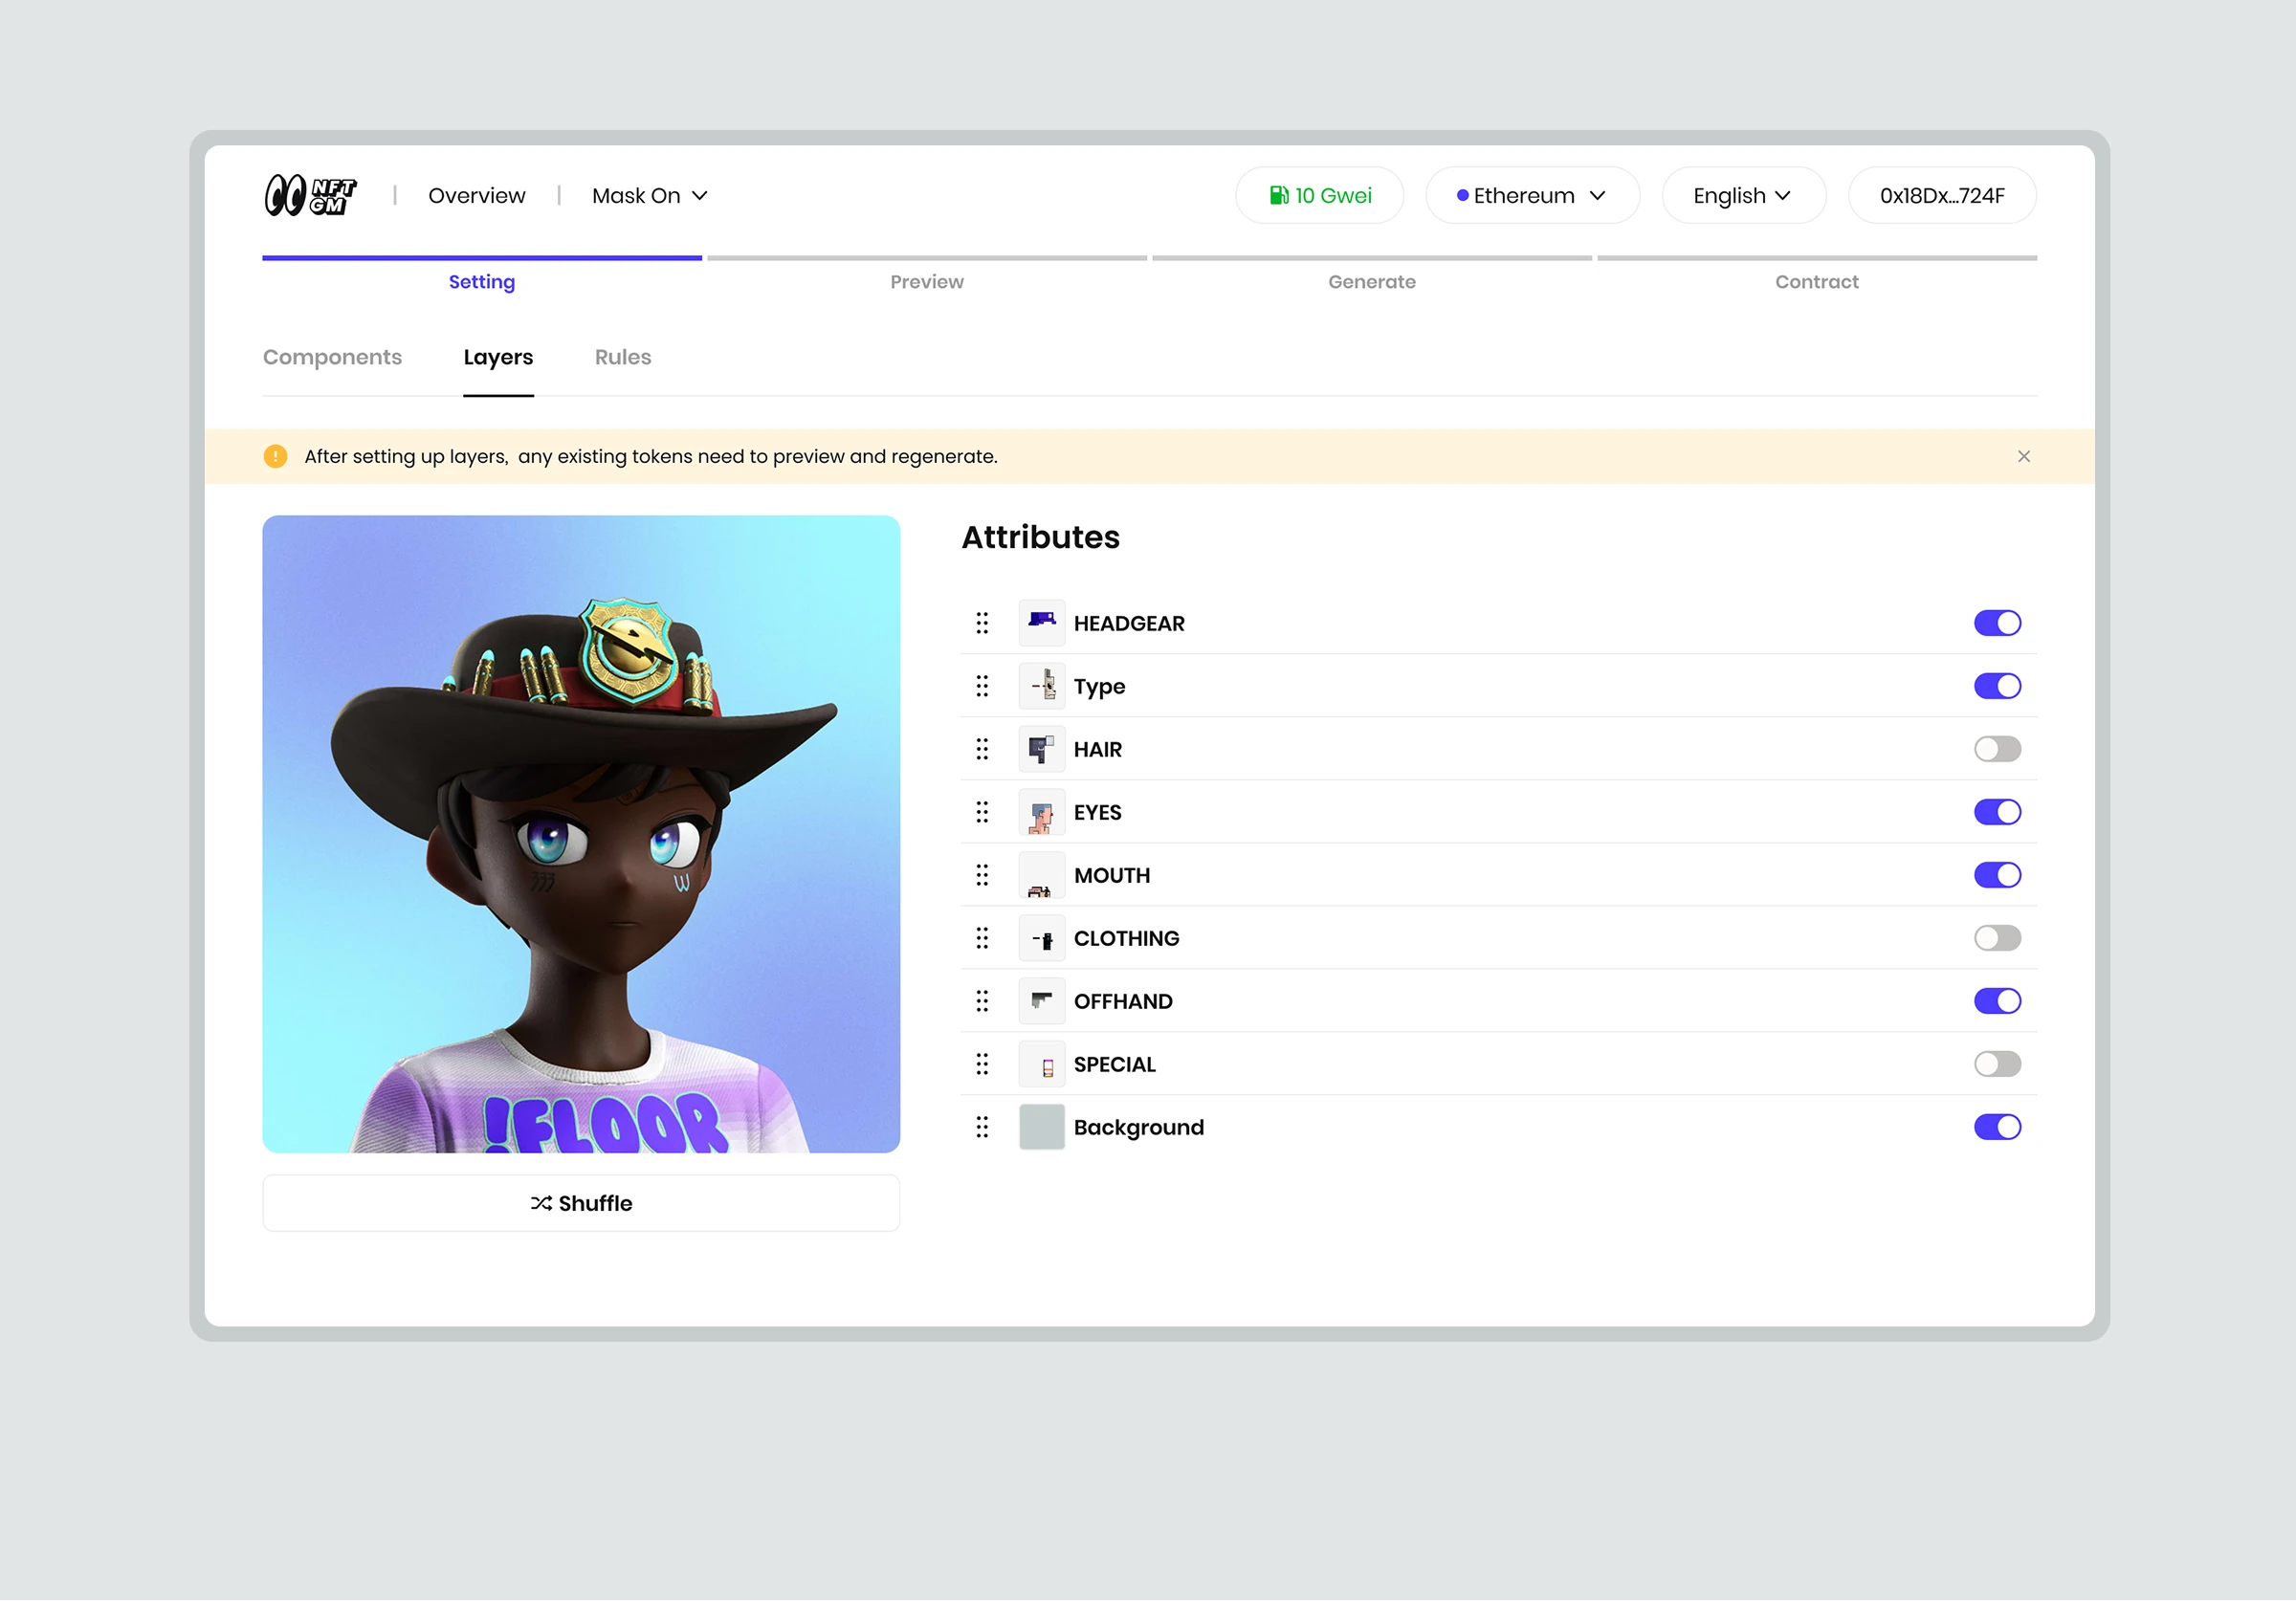This screenshot has height=1601, width=2296.
Task: Enable the HAIR layer toggle
Action: click(1997, 749)
